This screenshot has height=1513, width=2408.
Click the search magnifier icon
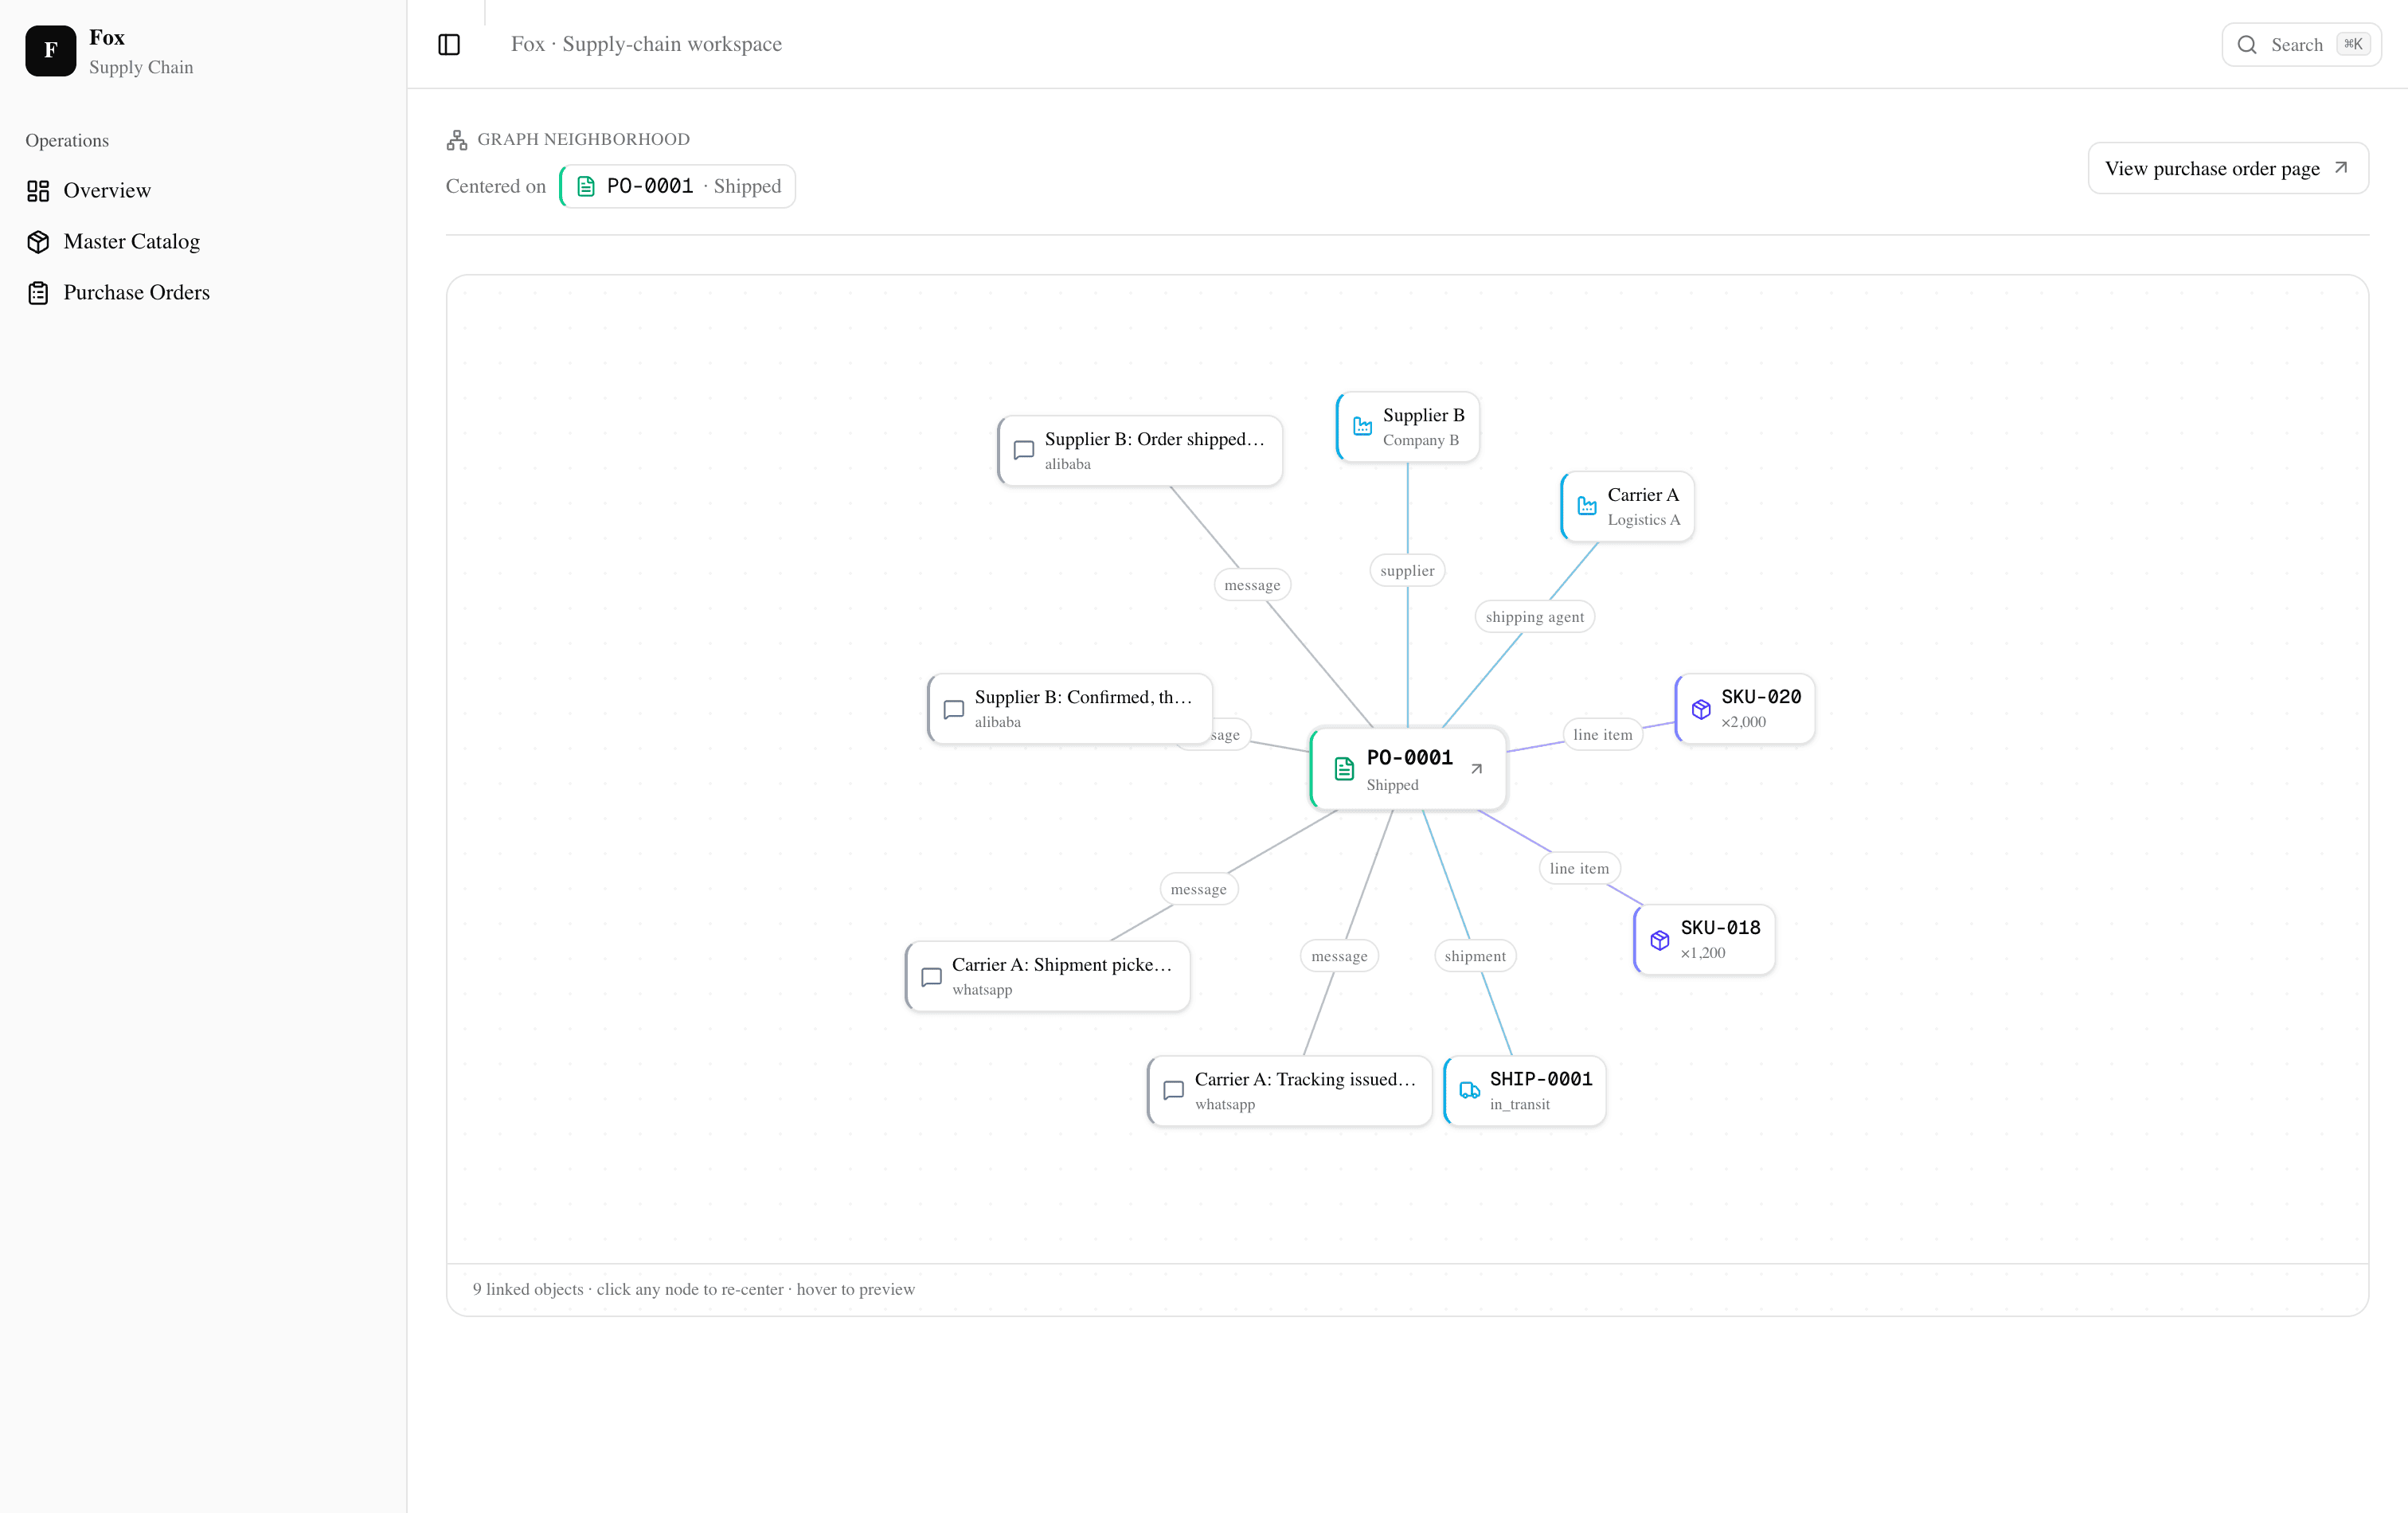(x=2247, y=44)
